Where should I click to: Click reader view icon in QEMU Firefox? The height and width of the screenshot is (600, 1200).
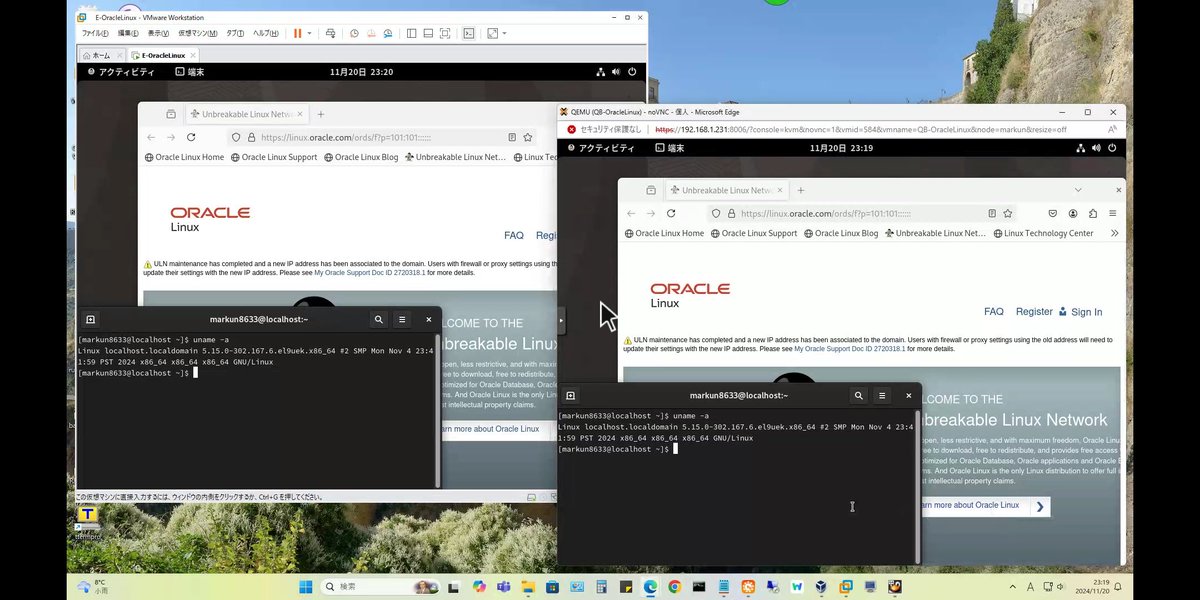pyautogui.click(x=992, y=213)
